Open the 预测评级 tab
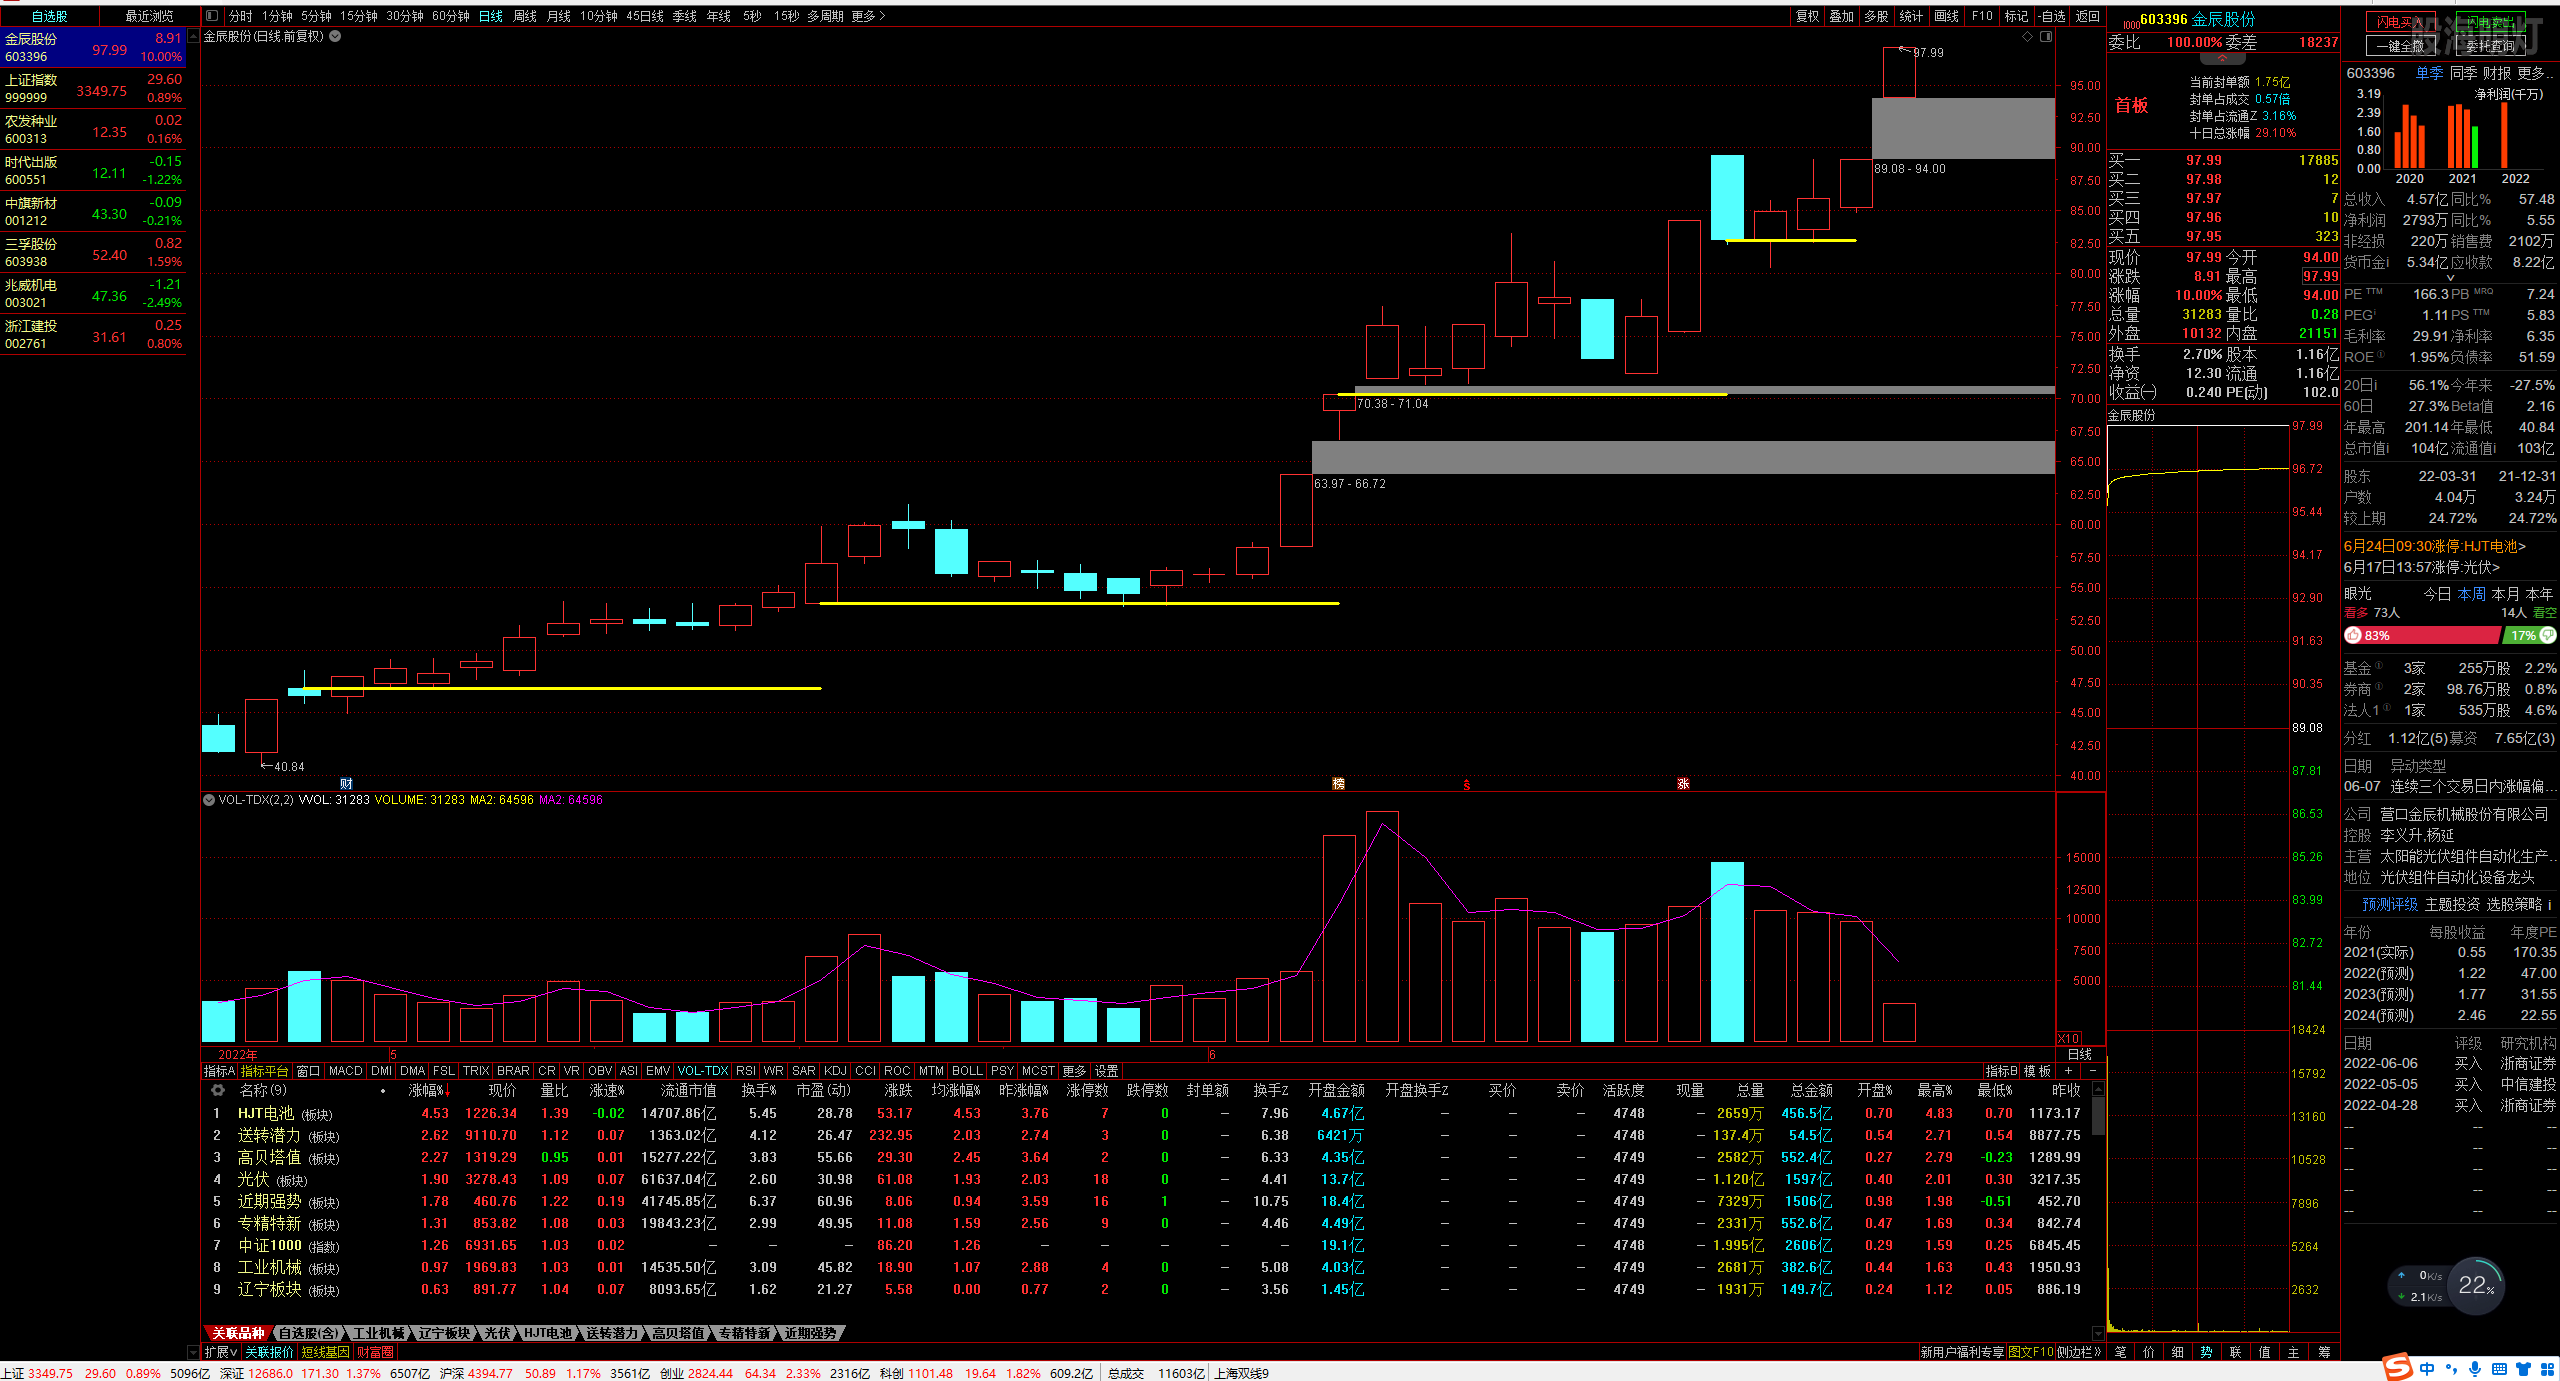The image size is (2560, 1381). click(x=2390, y=904)
